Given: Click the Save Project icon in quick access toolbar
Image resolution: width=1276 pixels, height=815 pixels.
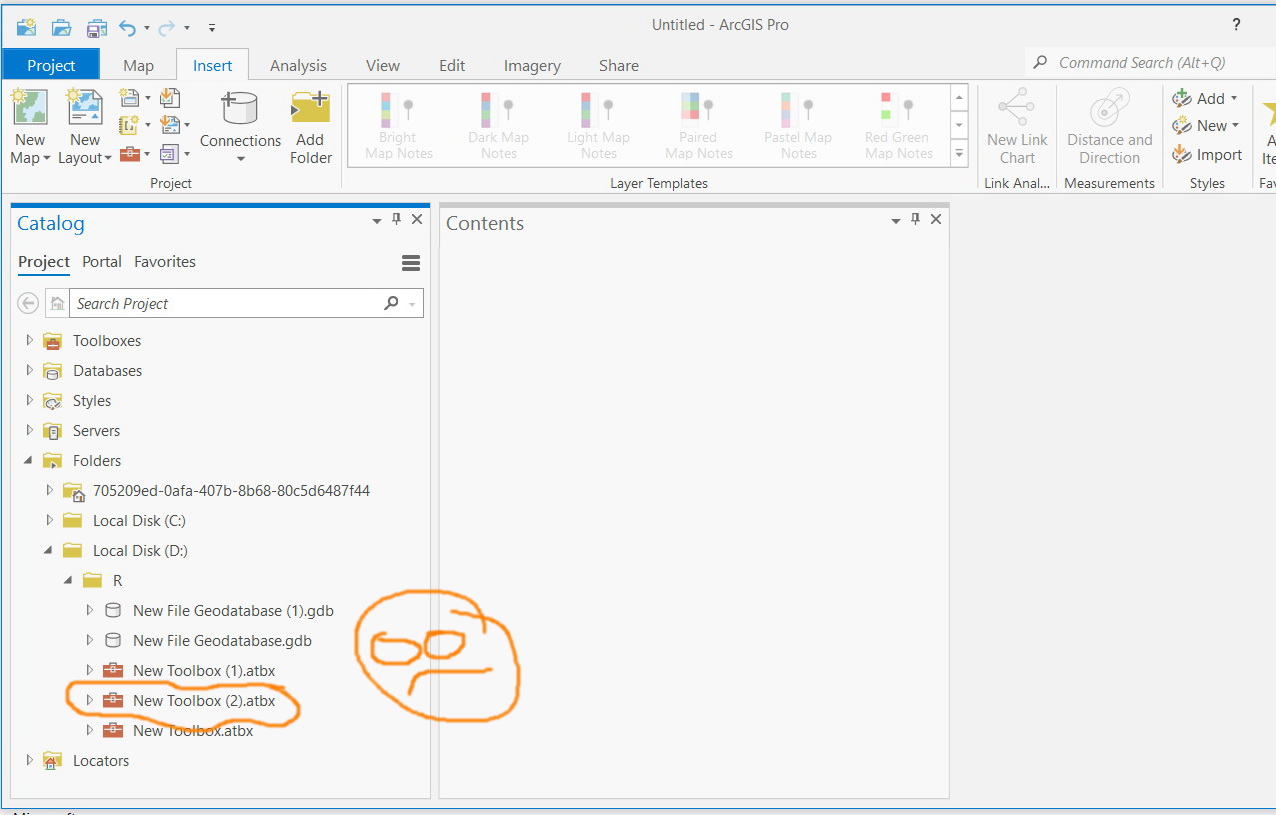Looking at the screenshot, I should click(95, 27).
